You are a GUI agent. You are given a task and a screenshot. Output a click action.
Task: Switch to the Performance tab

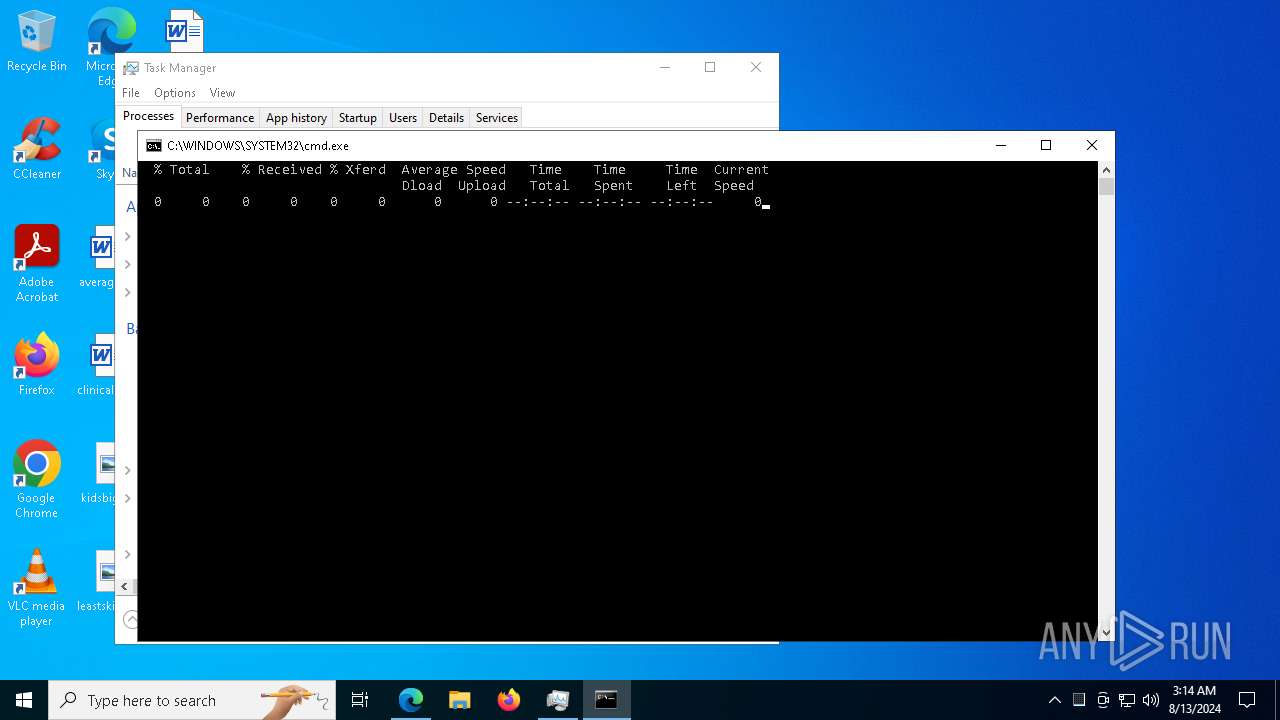click(x=220, y=118)
